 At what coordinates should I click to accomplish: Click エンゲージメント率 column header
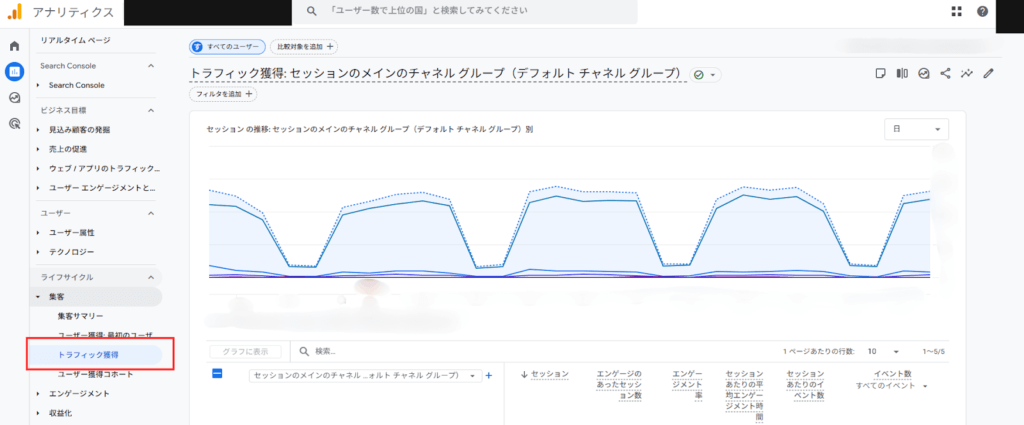688,385
